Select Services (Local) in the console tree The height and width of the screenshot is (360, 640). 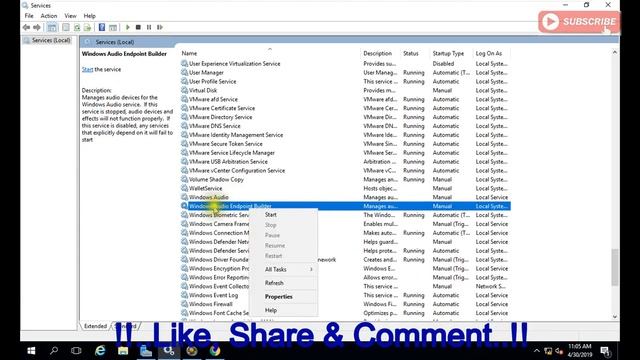click(51, 40)
